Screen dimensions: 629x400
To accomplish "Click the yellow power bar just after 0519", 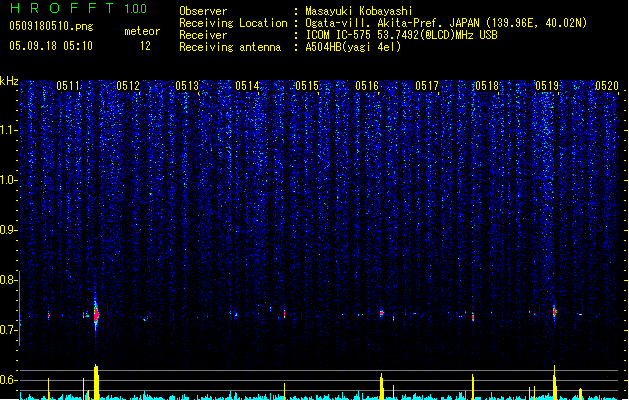I will coord(555,382).
